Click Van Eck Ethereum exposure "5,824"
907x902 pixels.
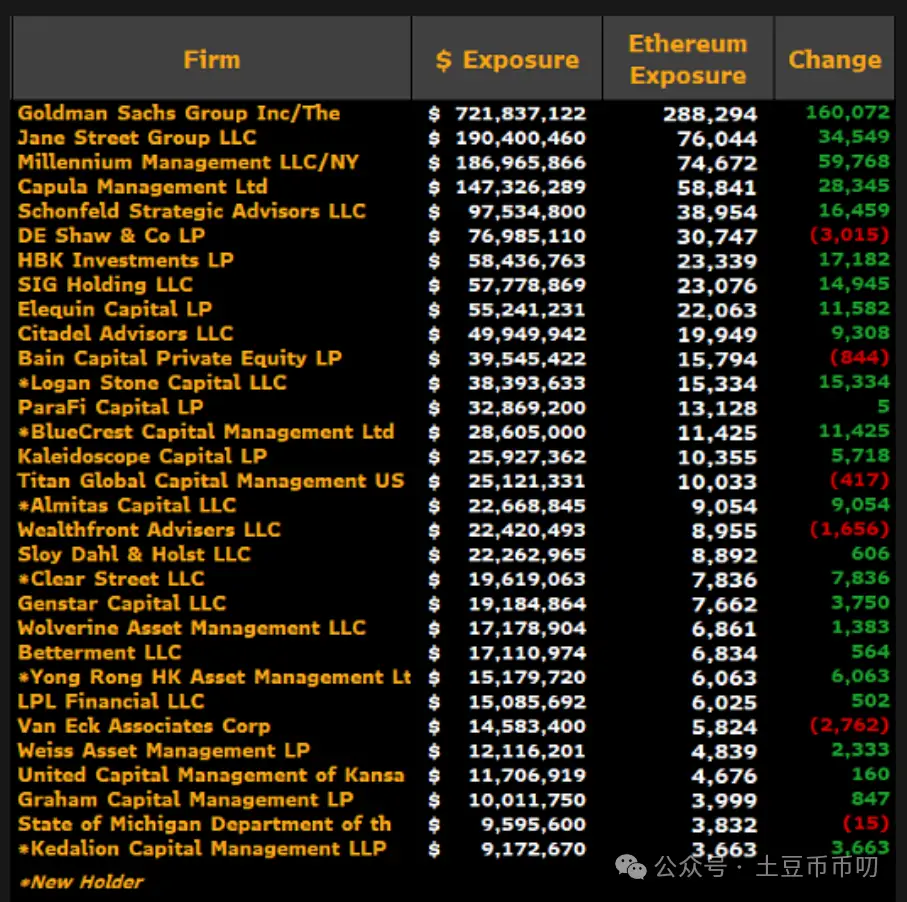[x=724, y=727]
